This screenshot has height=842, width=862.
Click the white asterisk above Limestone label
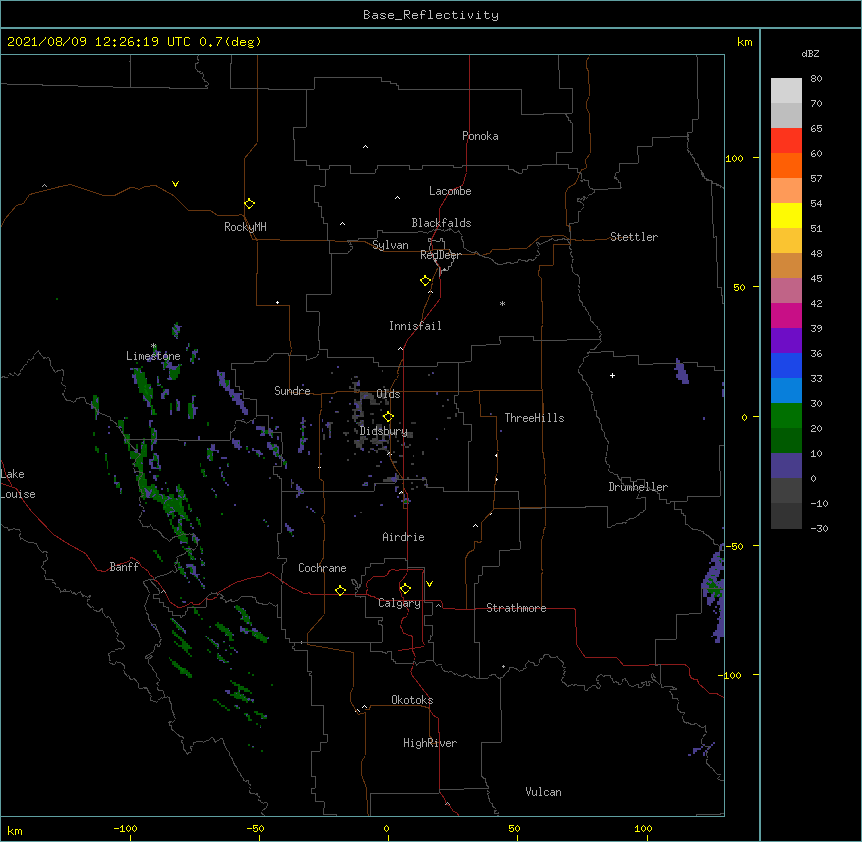click(153, 346)
